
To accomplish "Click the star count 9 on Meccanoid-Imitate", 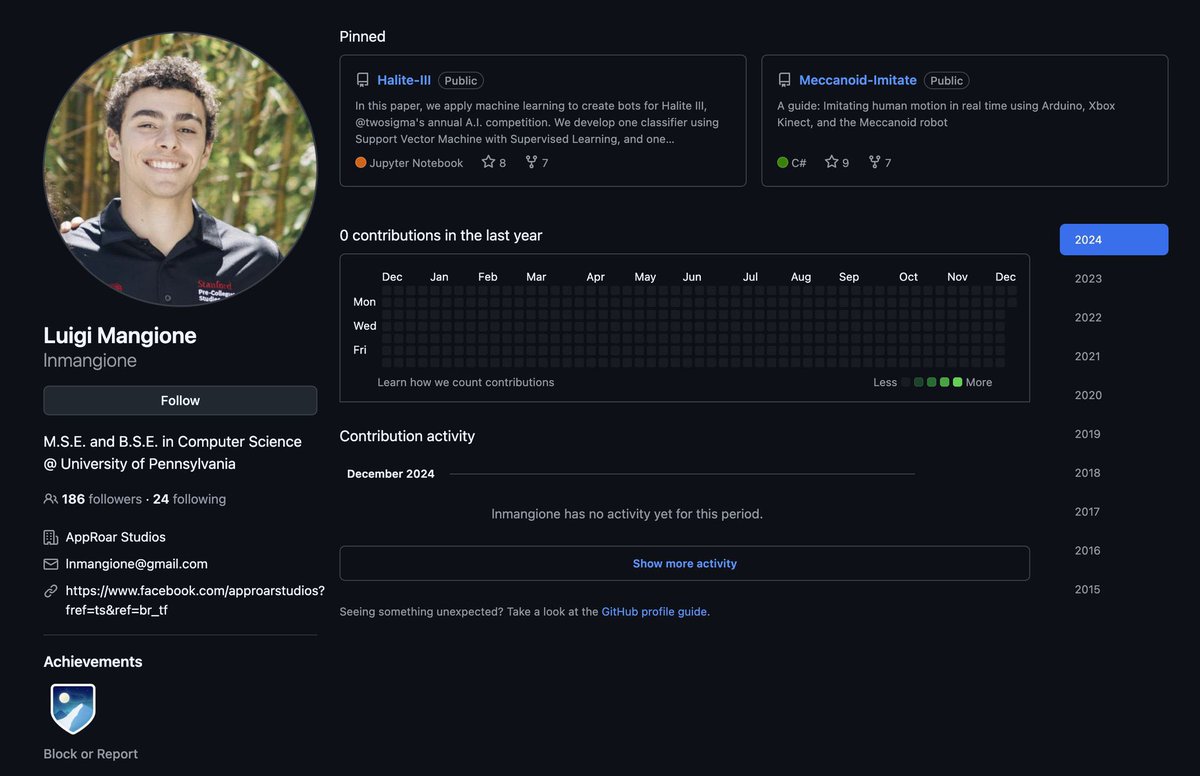I will coord(846,163).
